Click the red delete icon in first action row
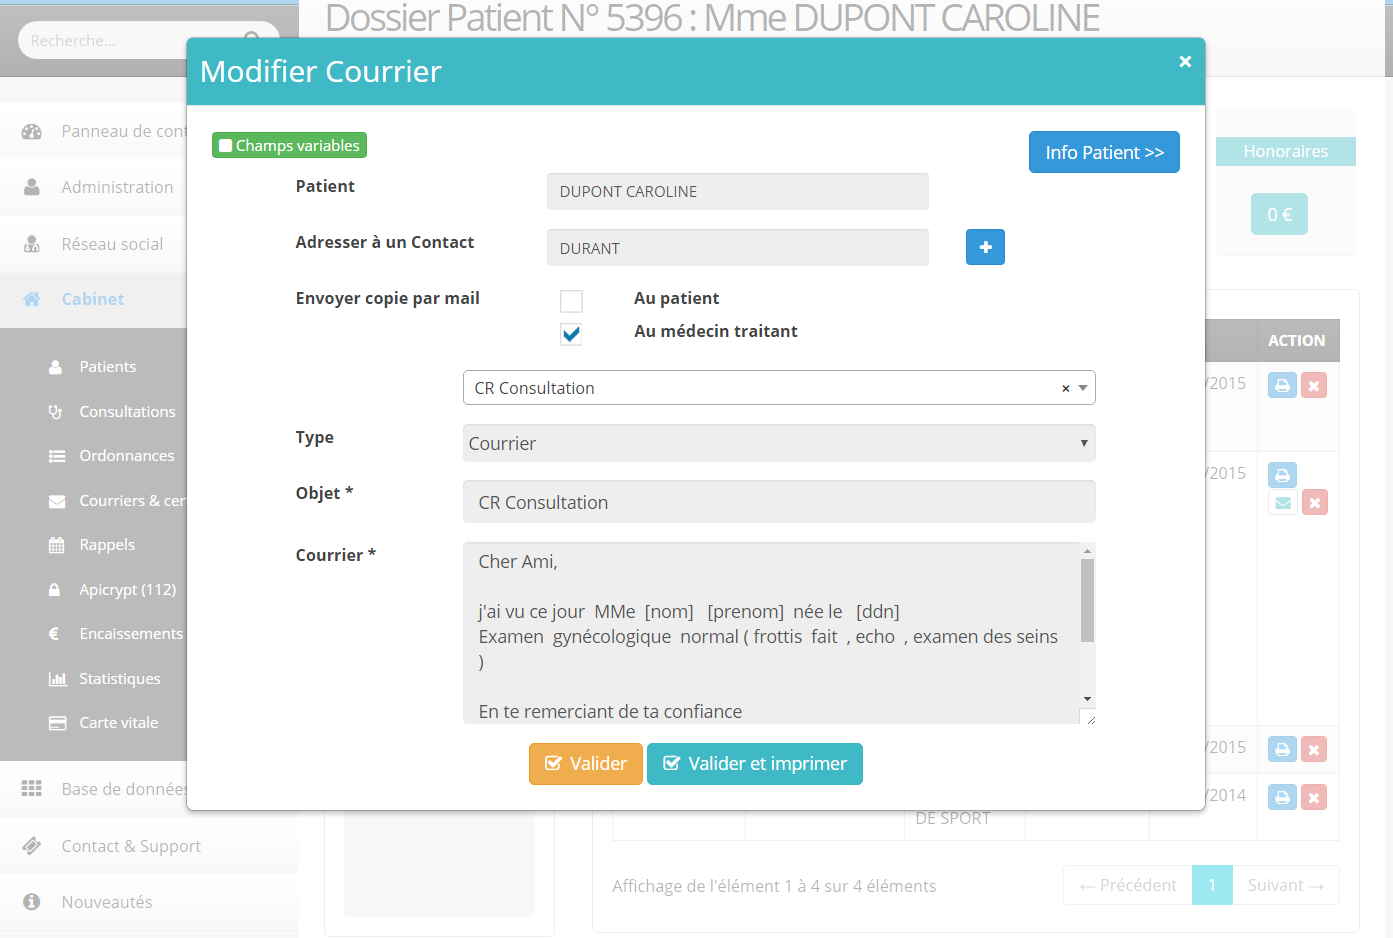The width and height of the screenshot is (1393, 938). 1314,385
